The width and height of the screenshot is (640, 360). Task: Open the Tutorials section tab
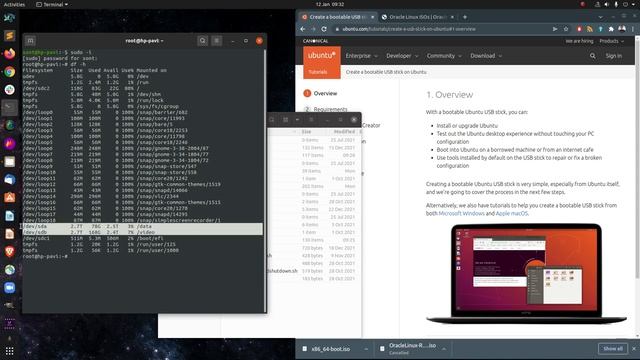[318, 72]
